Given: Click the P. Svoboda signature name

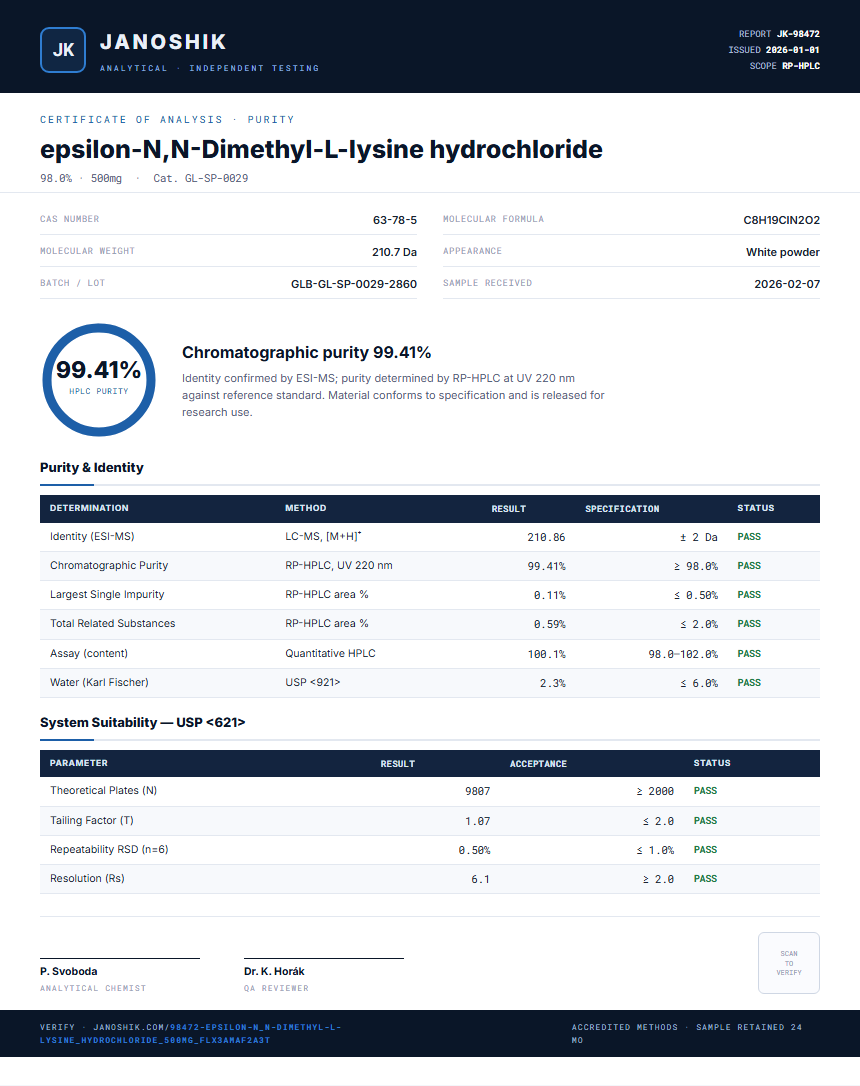Looking at the screenshot, I should pyautogui.click(x=69, y=972).
